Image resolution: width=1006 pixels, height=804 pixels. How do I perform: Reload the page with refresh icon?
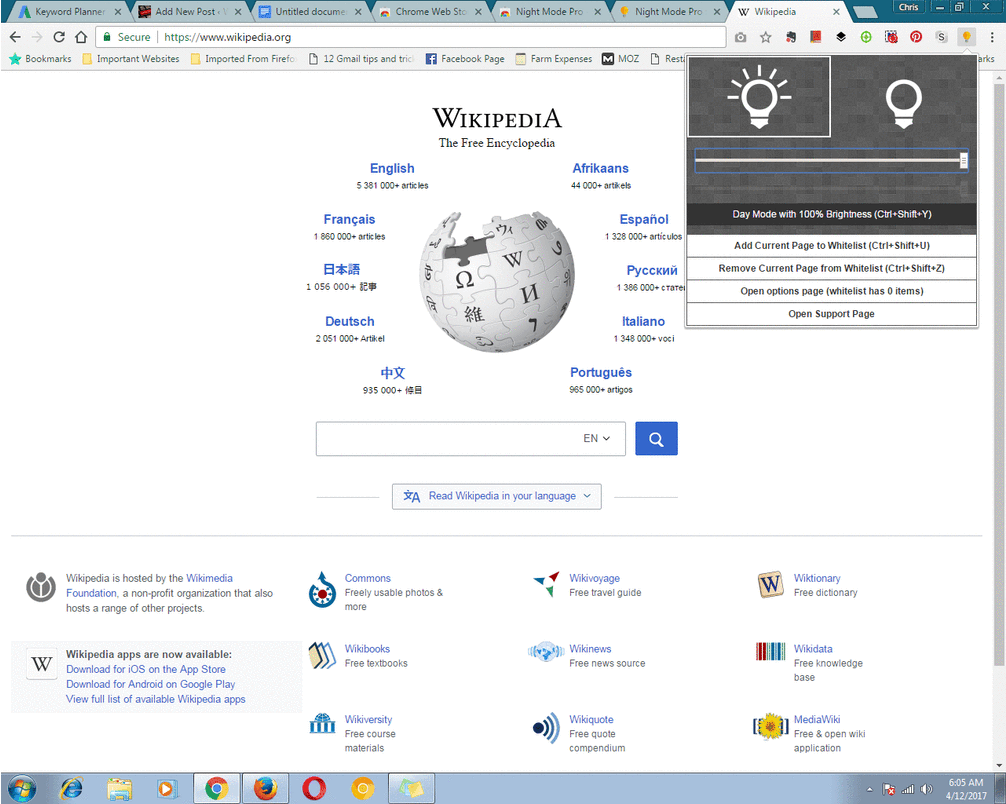(58, 37)
